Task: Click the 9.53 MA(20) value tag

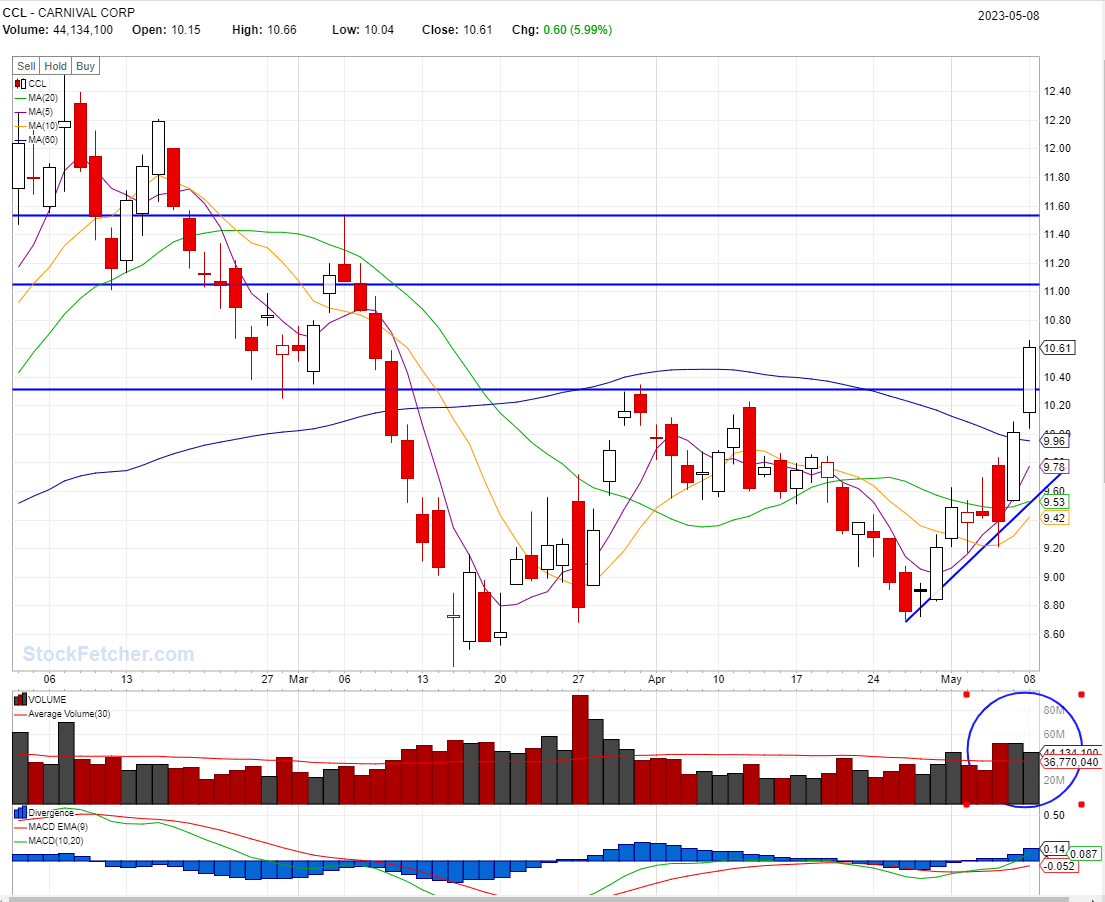Action: point(1054,502)
